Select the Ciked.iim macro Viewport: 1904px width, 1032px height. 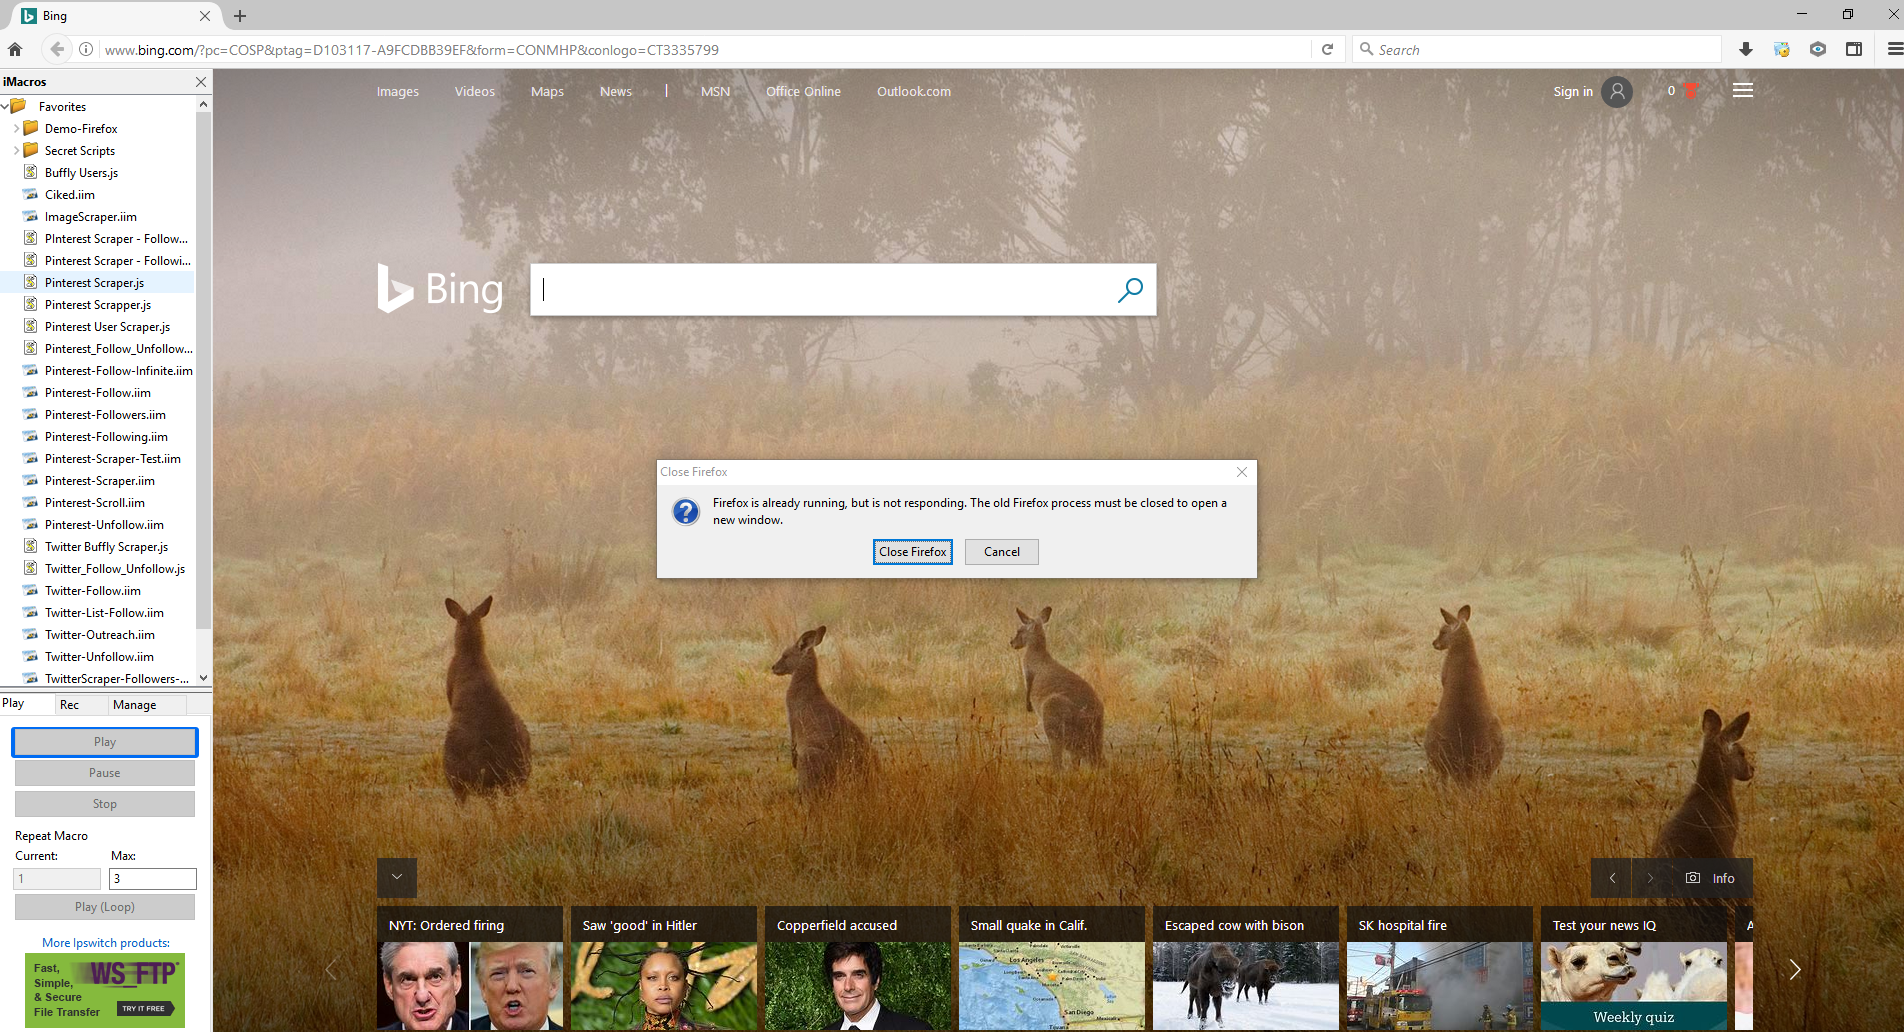click(x=70, y=194)
